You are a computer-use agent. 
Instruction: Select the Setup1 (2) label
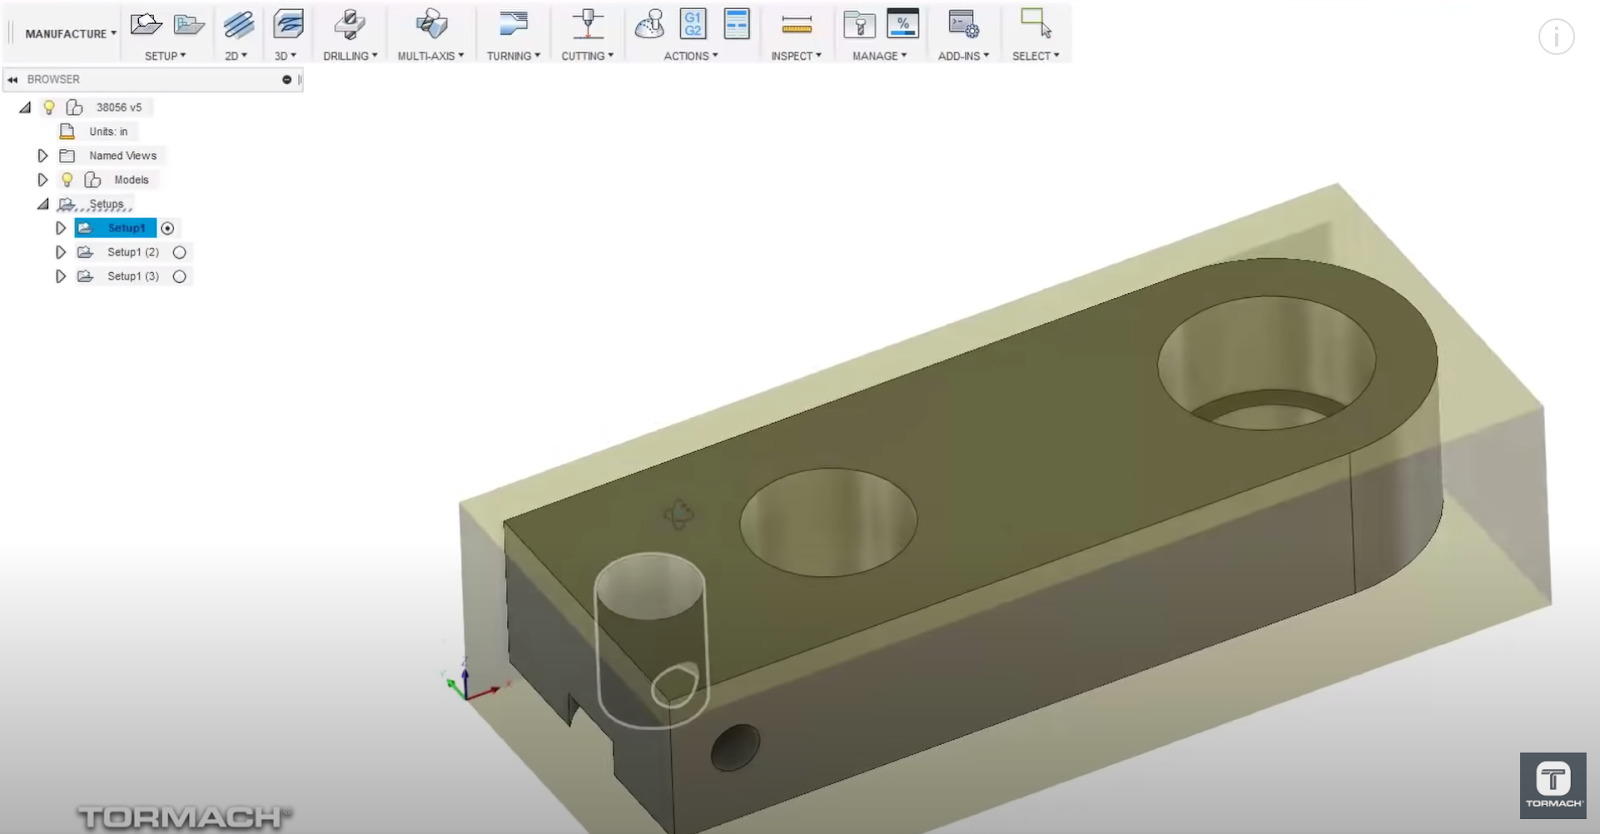pyautogui.click(x=133, y=252)
